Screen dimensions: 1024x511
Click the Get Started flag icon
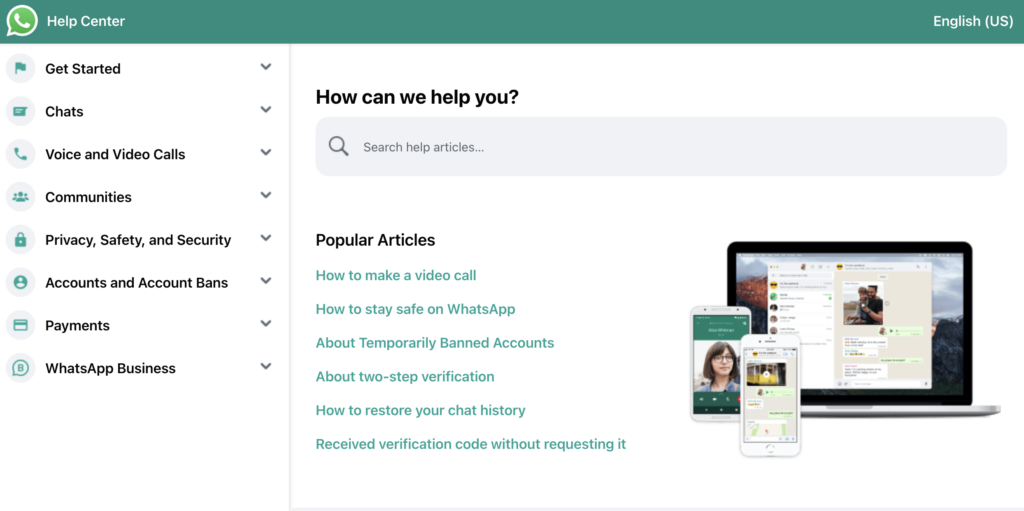point(20,68)
